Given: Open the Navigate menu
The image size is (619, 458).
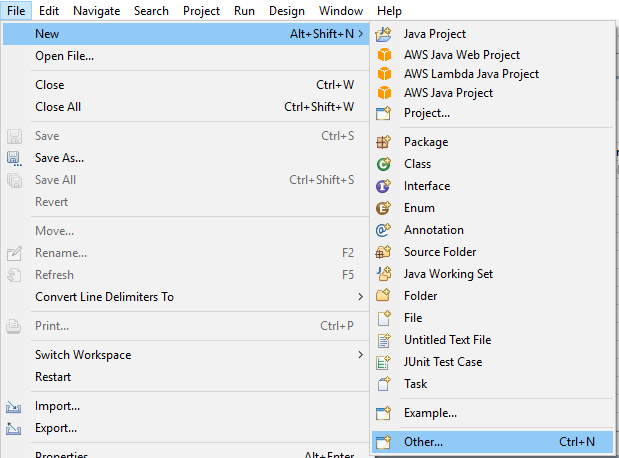Looking at the screenshot, I should pyautogui.click(x=97, y=11).
